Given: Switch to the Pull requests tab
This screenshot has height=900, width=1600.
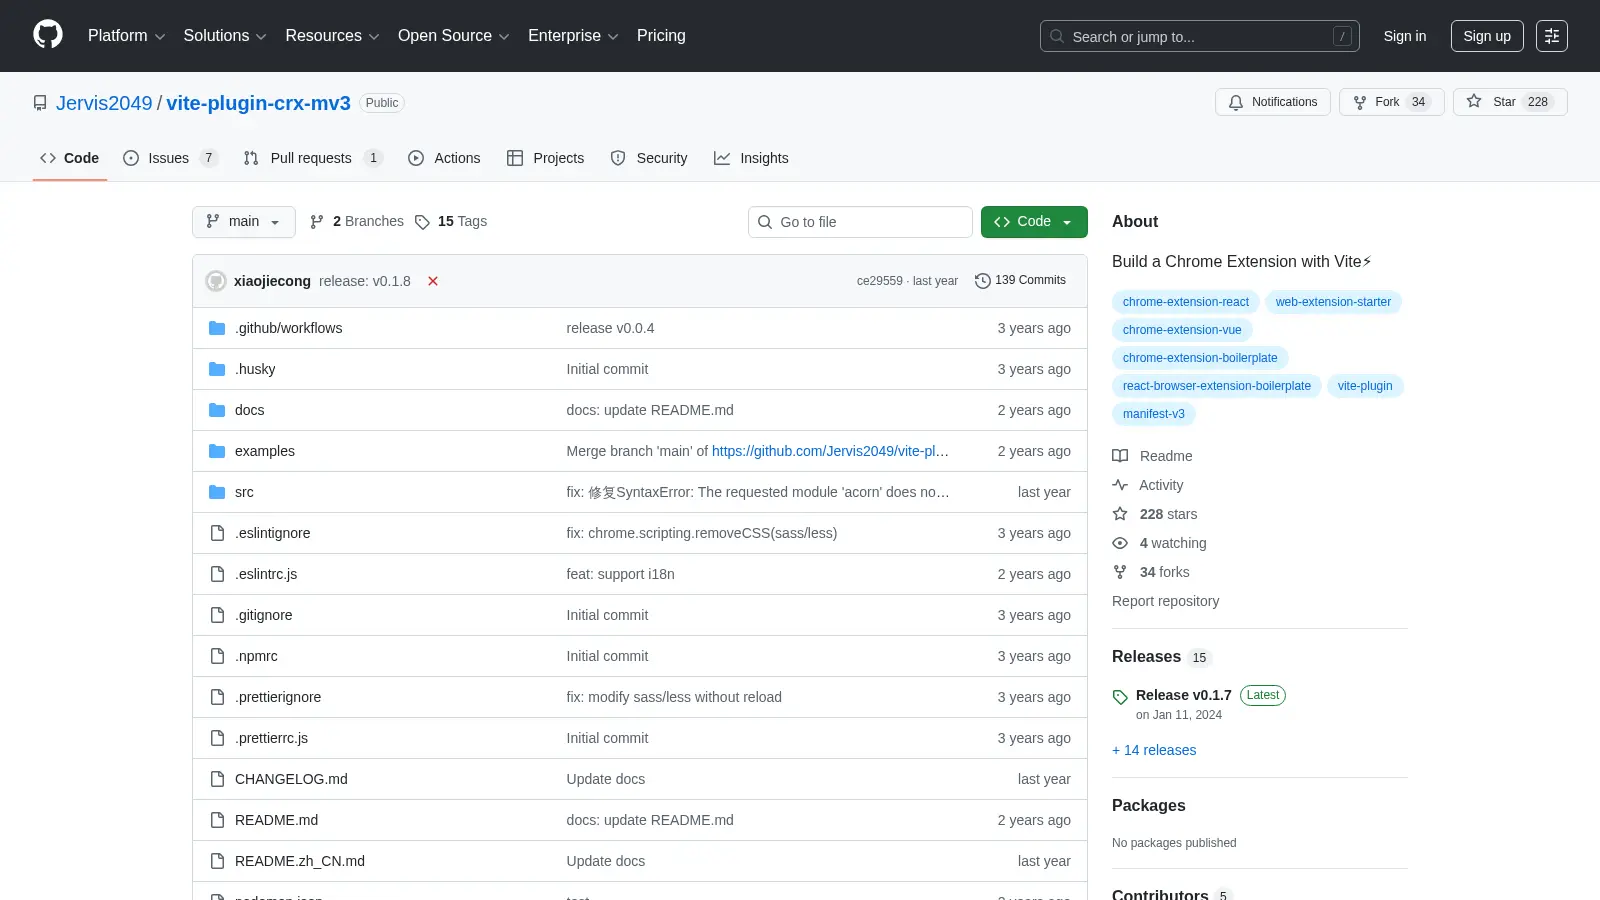Looking at the screenshot, I should click(x=312, y=158).
